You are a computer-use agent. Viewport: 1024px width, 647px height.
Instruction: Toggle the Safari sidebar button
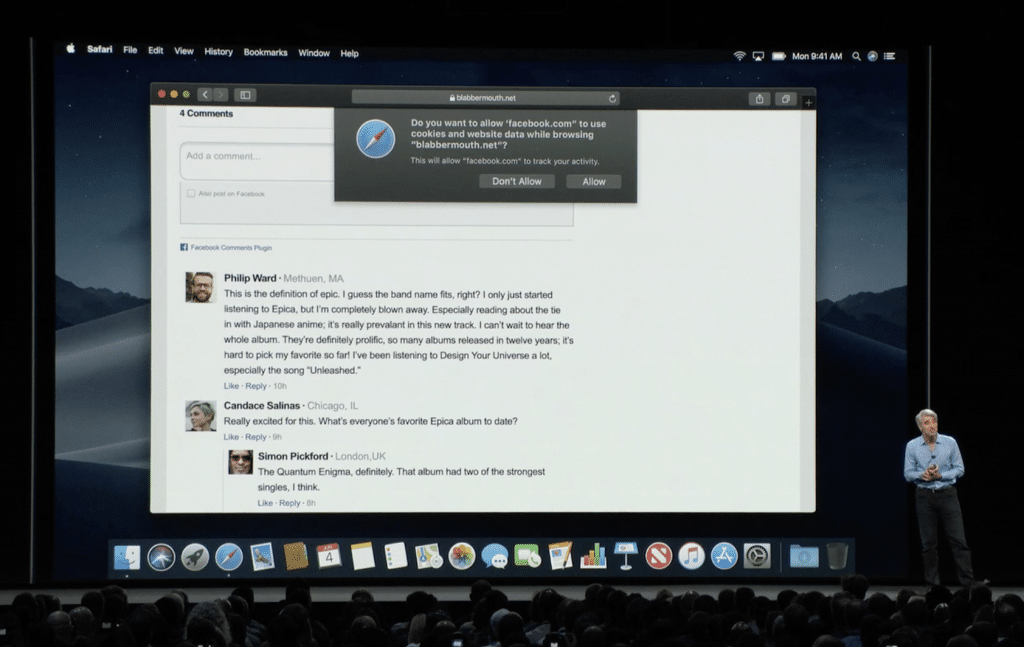pyautogui.click(x=246, y=95)
